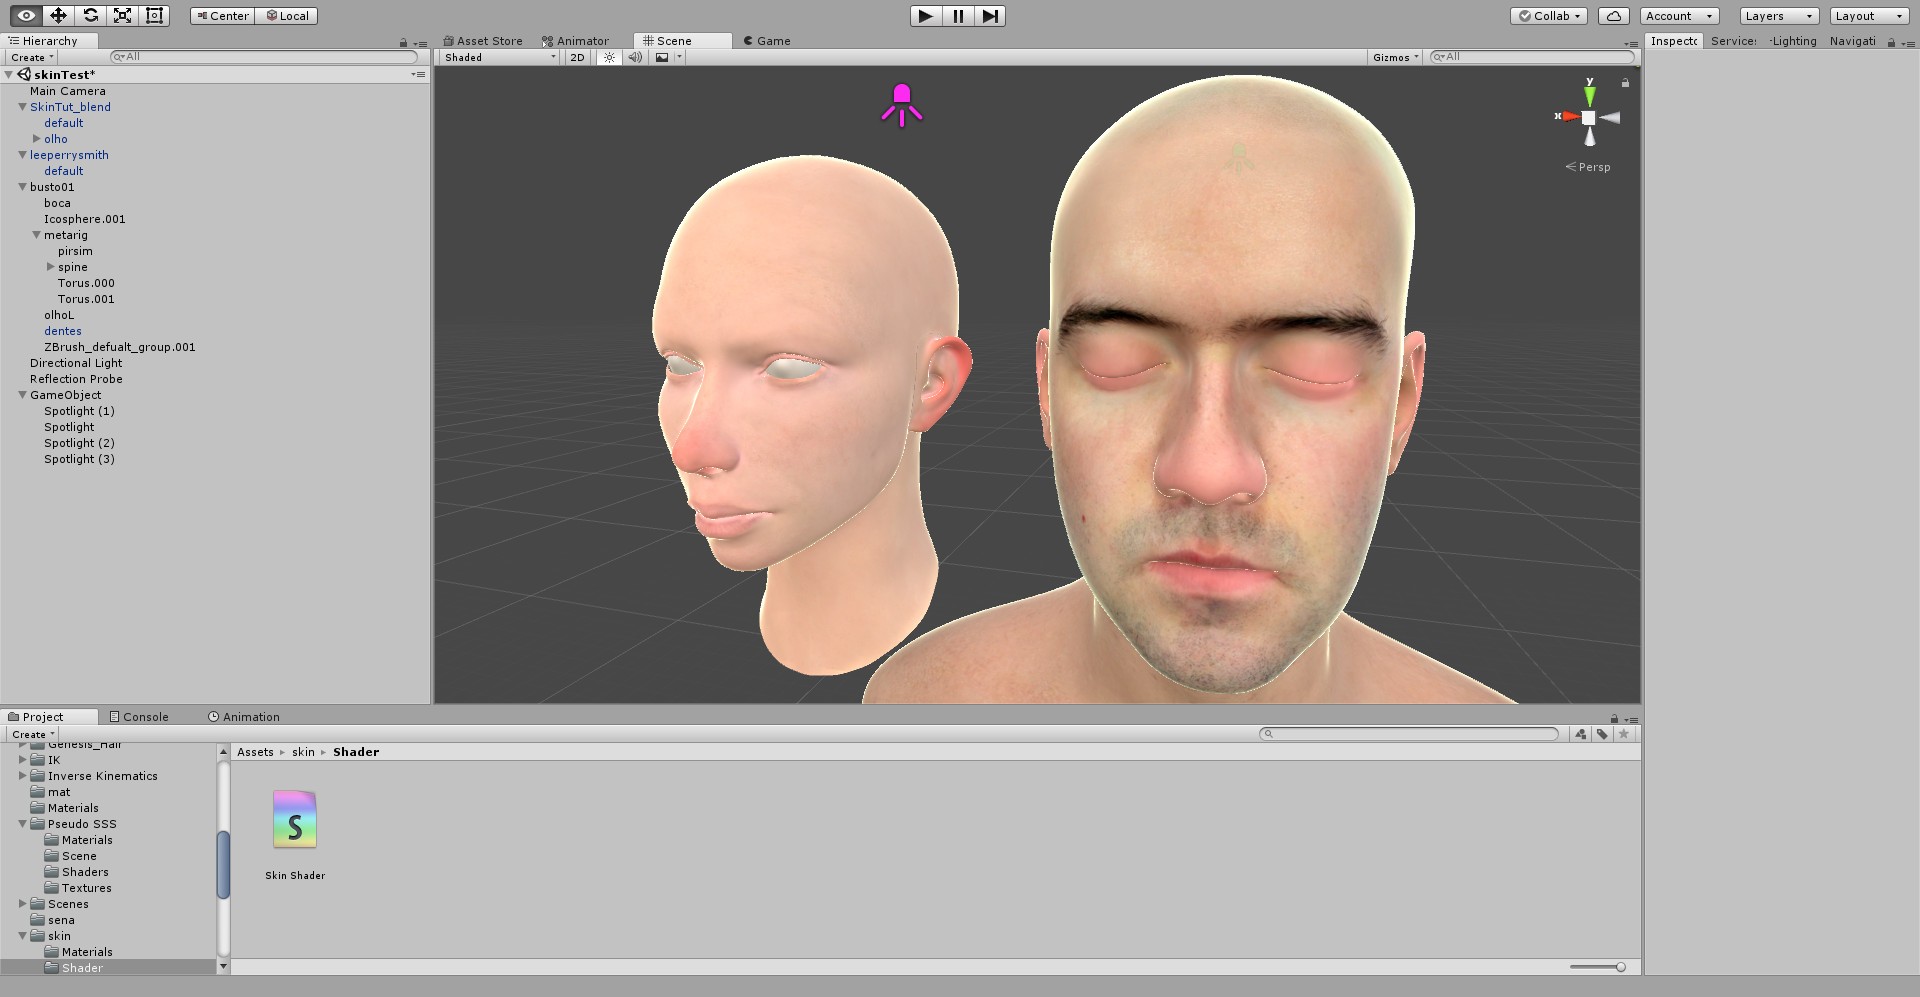The width and height of the screenshot is (1920, 997).
Task: Select the Rotate tool
Action: point(90,16)
